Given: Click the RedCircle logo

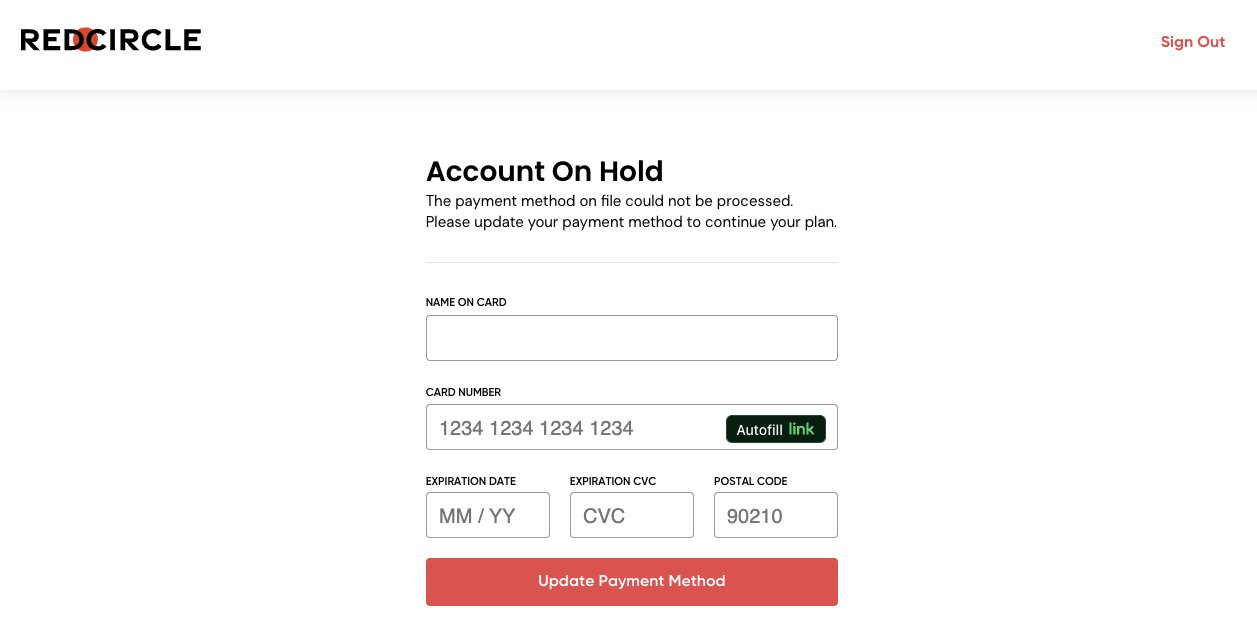Looking at the screenshot, I should pyautogui.click(x=111, y=40).
